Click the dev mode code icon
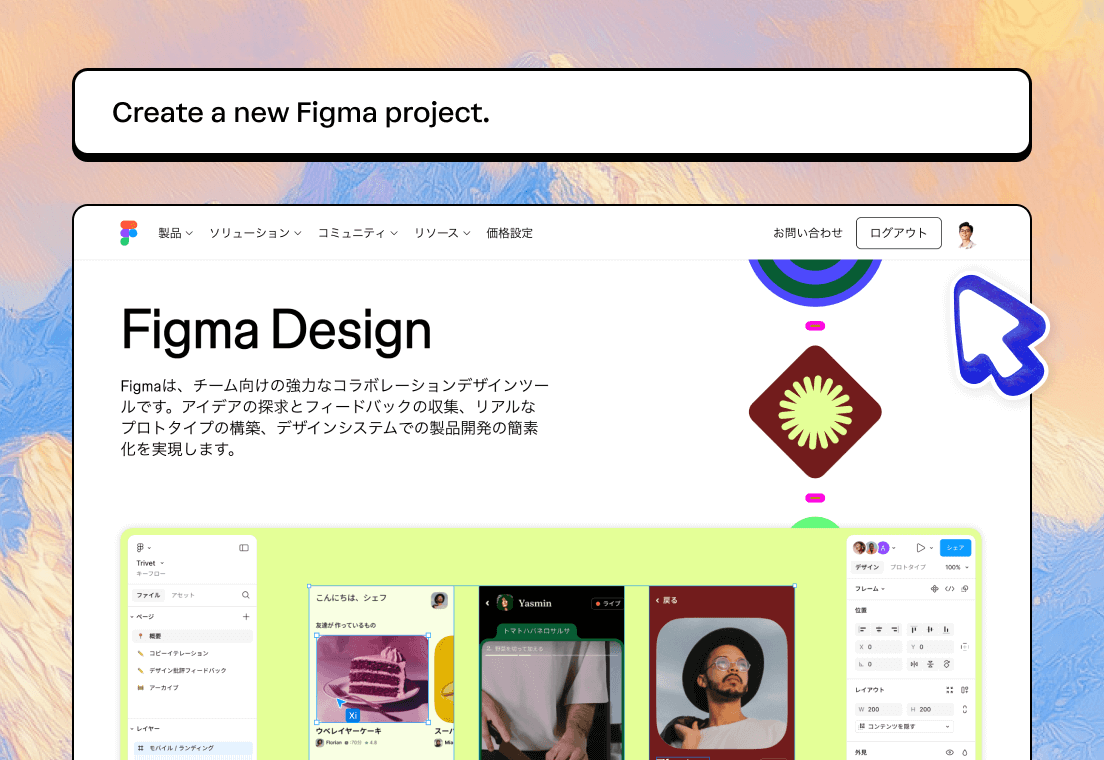 tap(949, 589)
